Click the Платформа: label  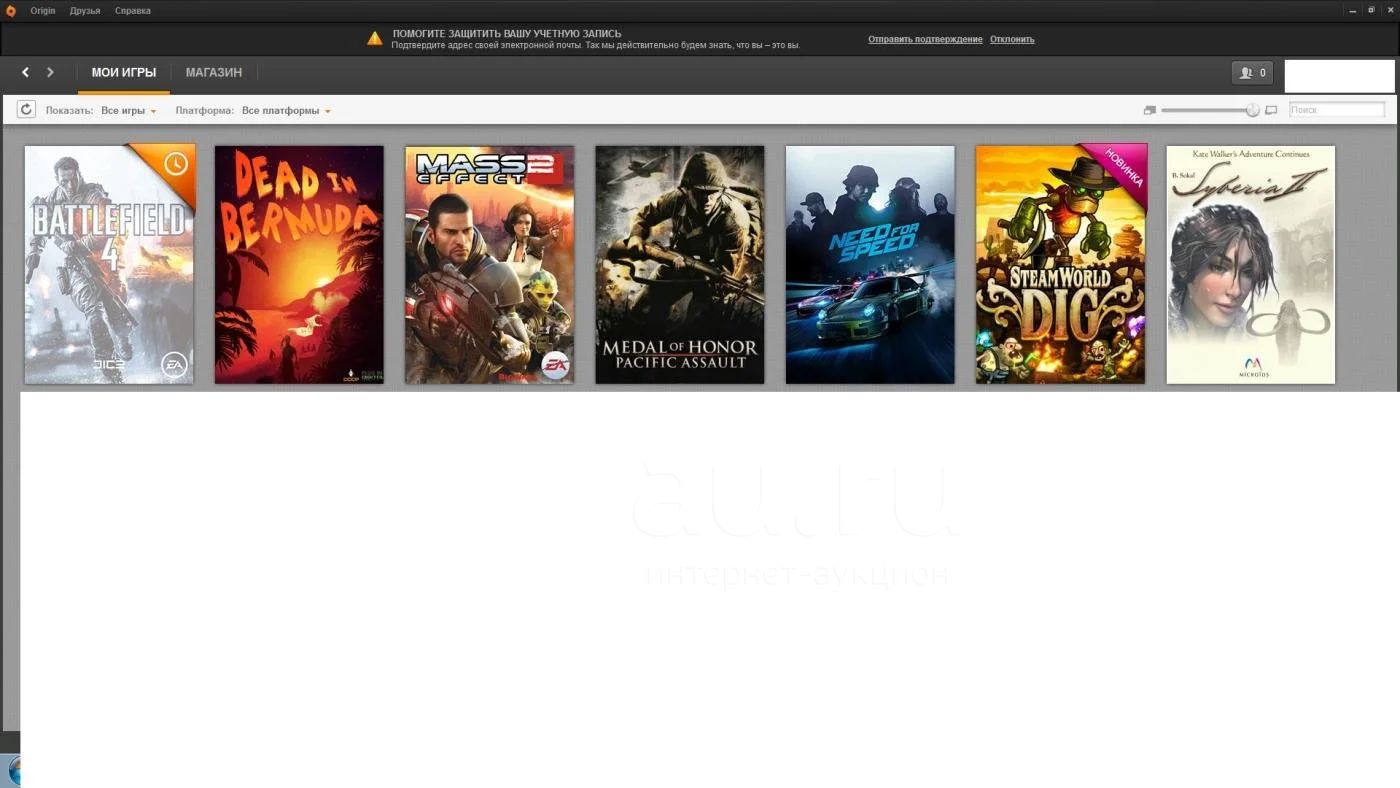coord(205,110)
